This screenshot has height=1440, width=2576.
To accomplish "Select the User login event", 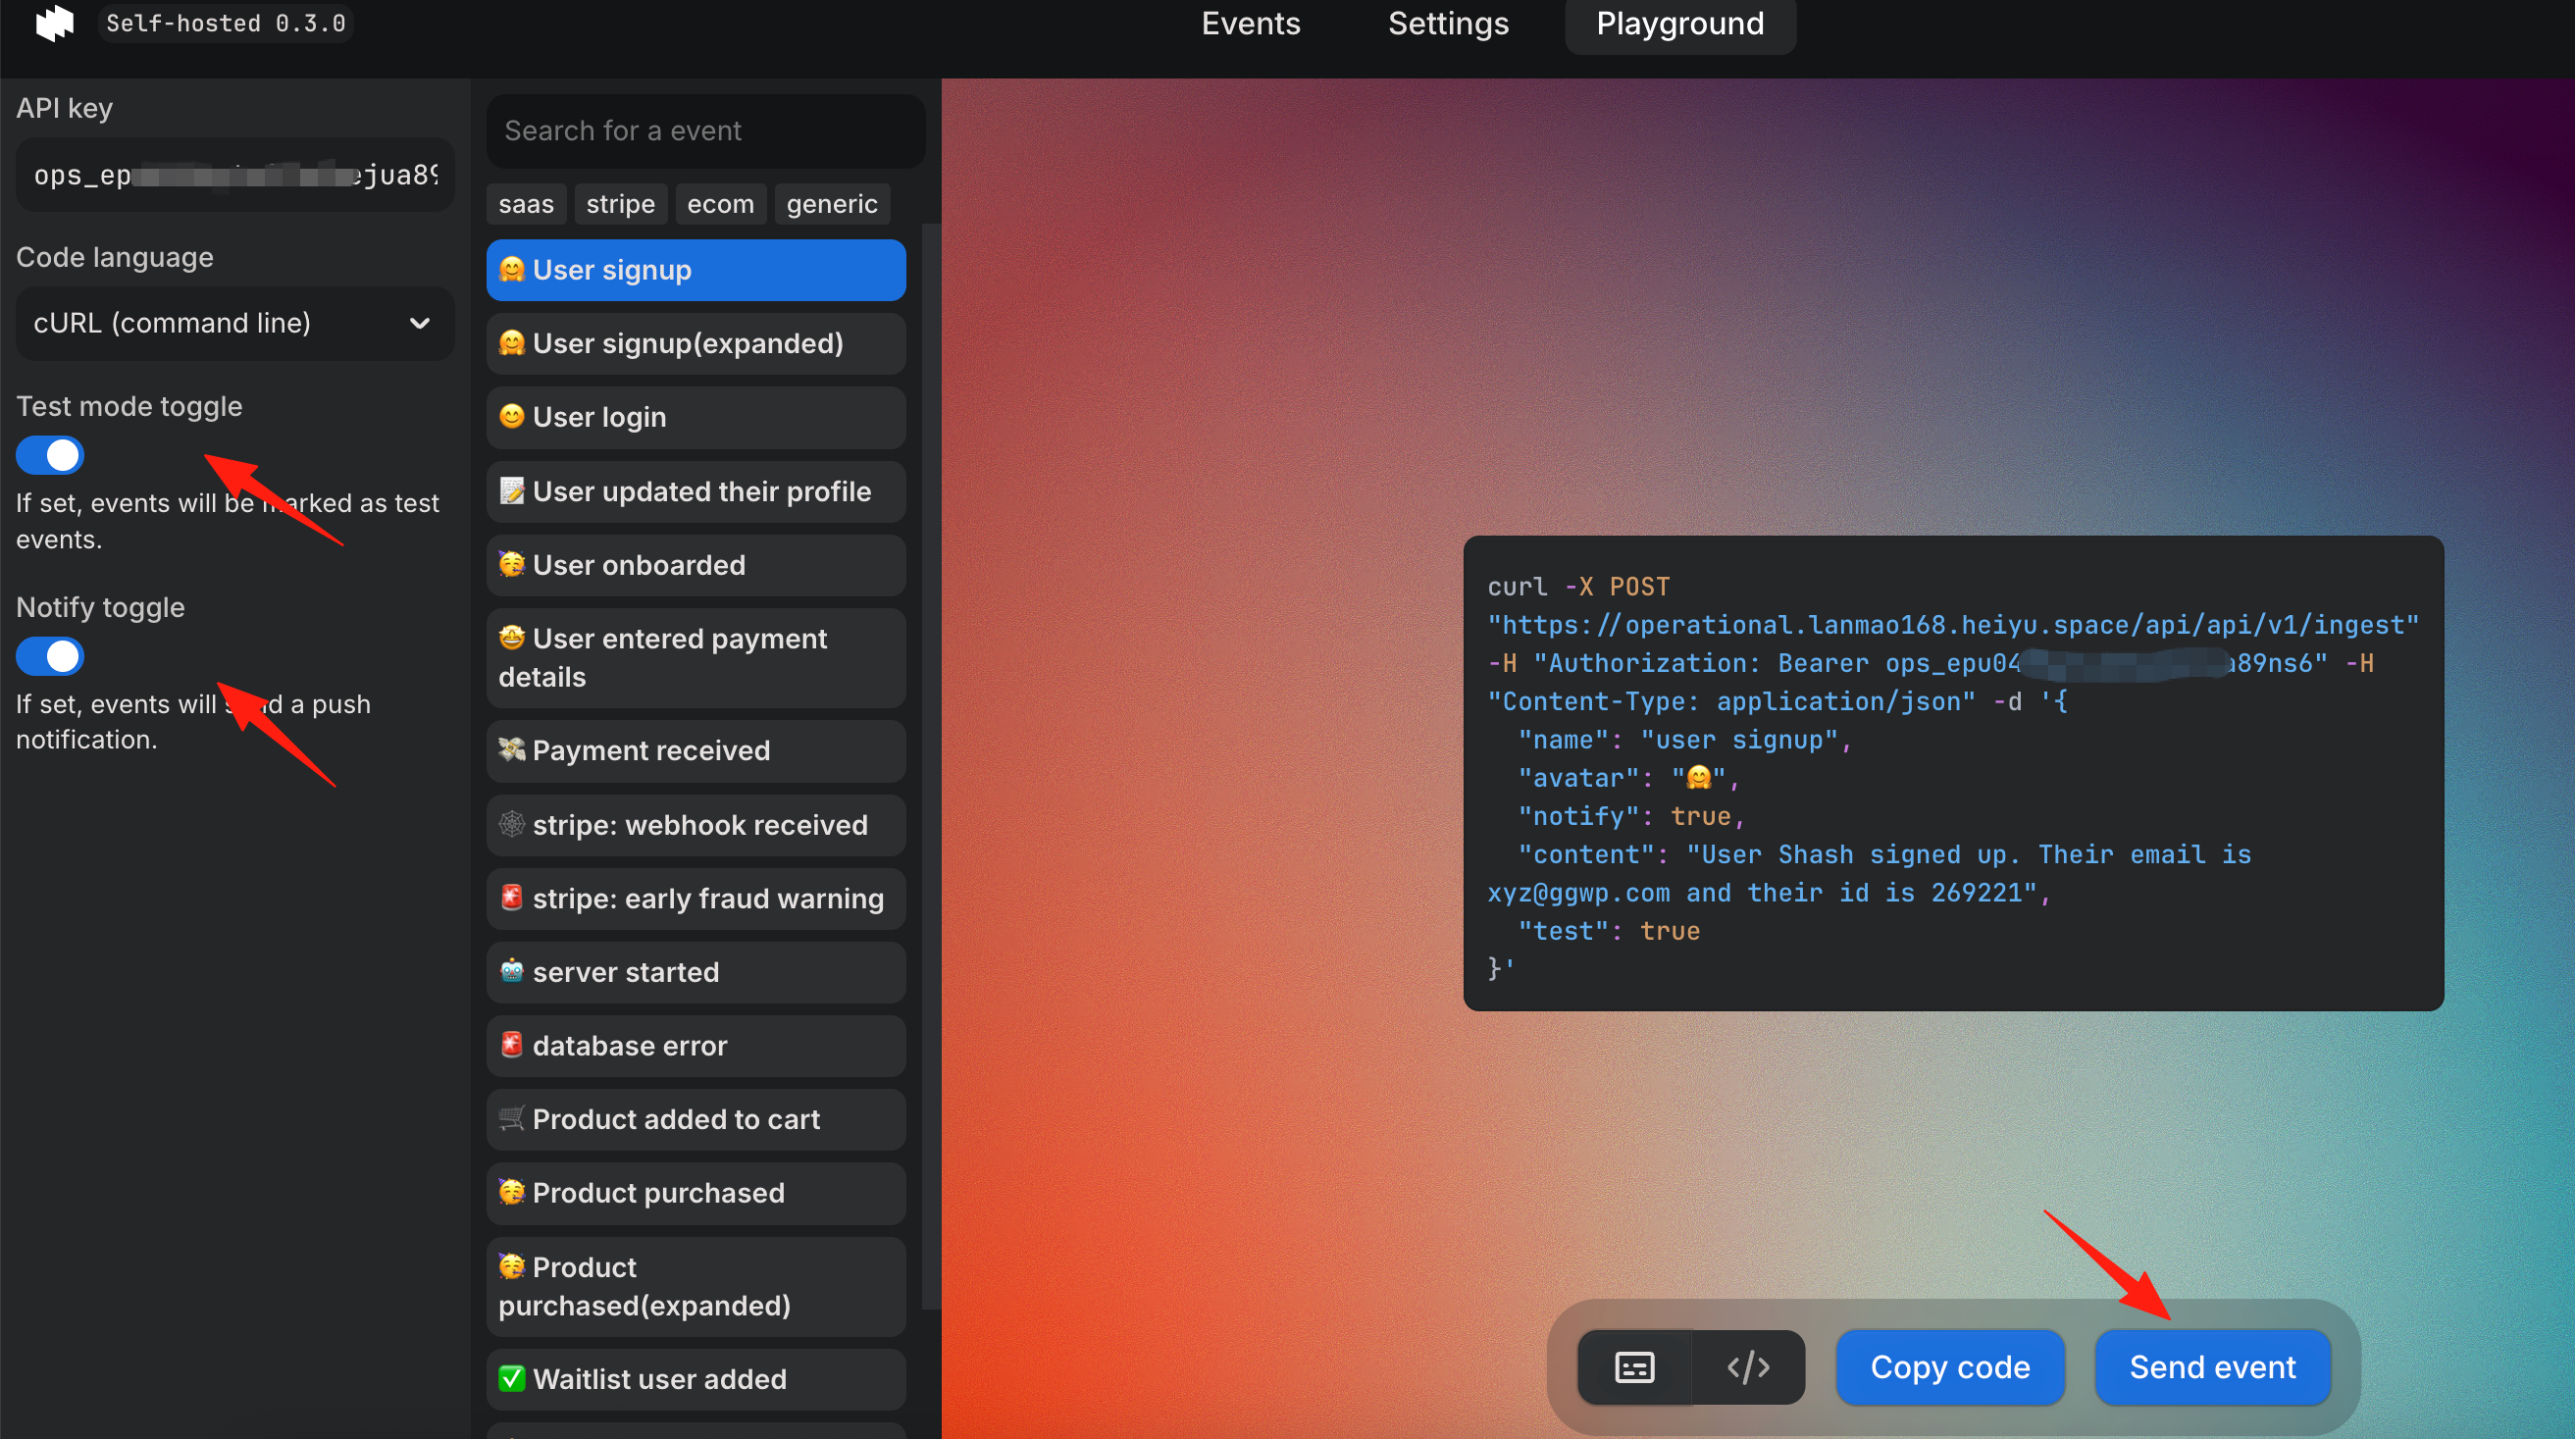I will tap(696, 417).
